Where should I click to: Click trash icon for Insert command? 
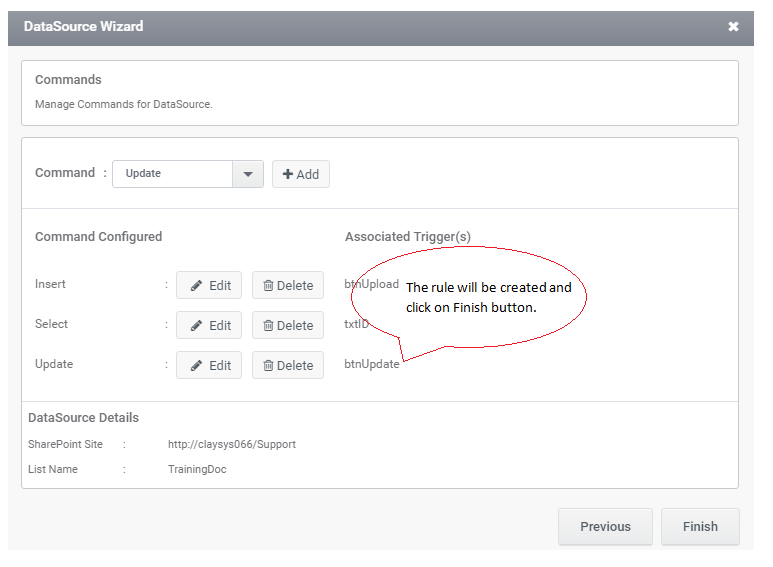268,285
